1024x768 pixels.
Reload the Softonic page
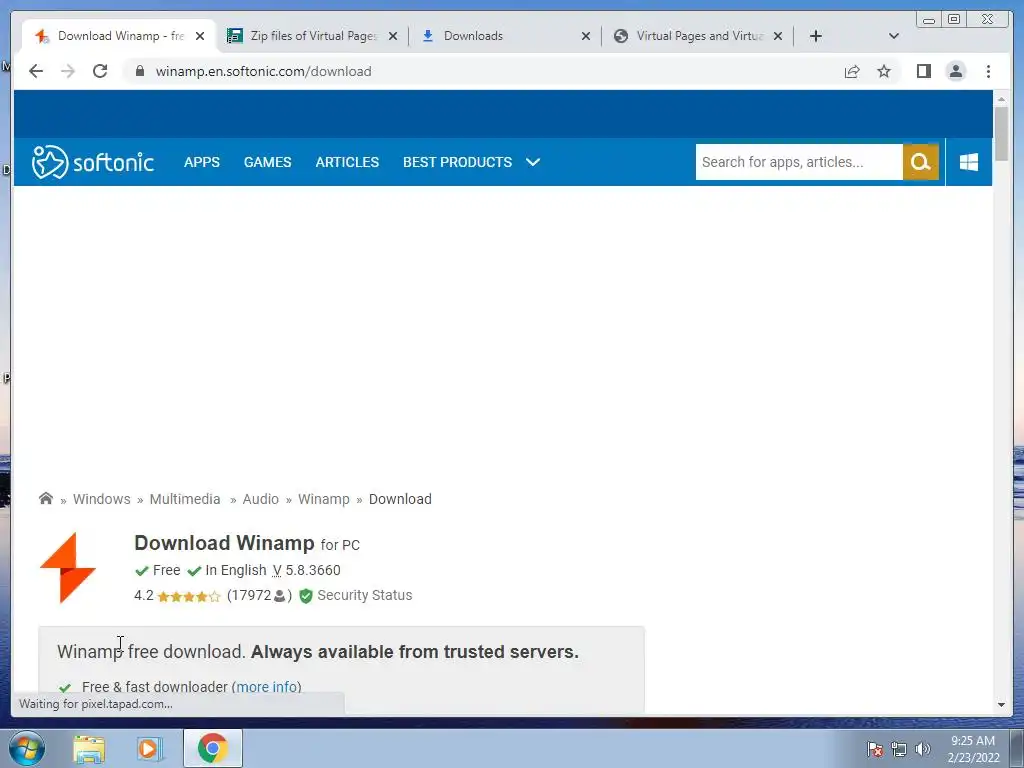coord(100,71)
